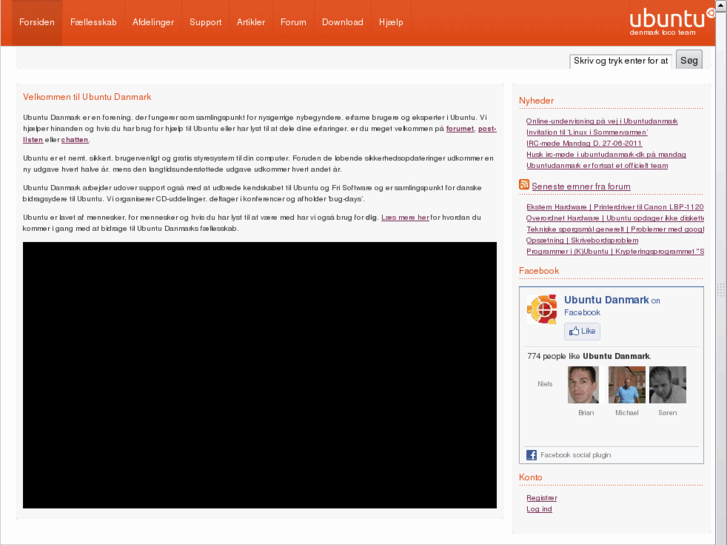This screenshot has width=727, height=545.
Task: Click the 'Velkommen til Ubuntu Danmark' heading
Action: click(x=87, y=97)
